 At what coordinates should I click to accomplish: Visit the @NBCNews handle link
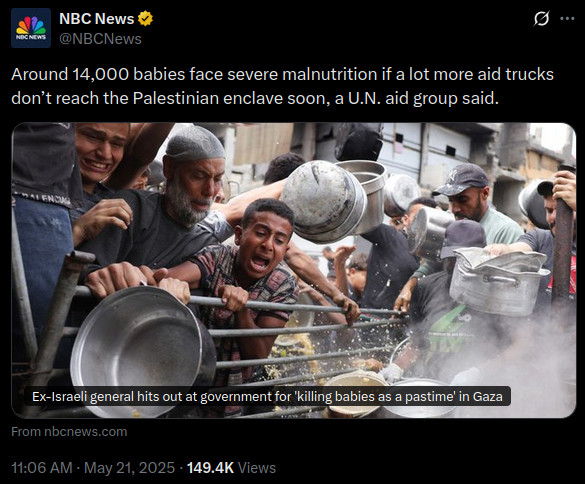pyautogui.click(x=100, y=39)
